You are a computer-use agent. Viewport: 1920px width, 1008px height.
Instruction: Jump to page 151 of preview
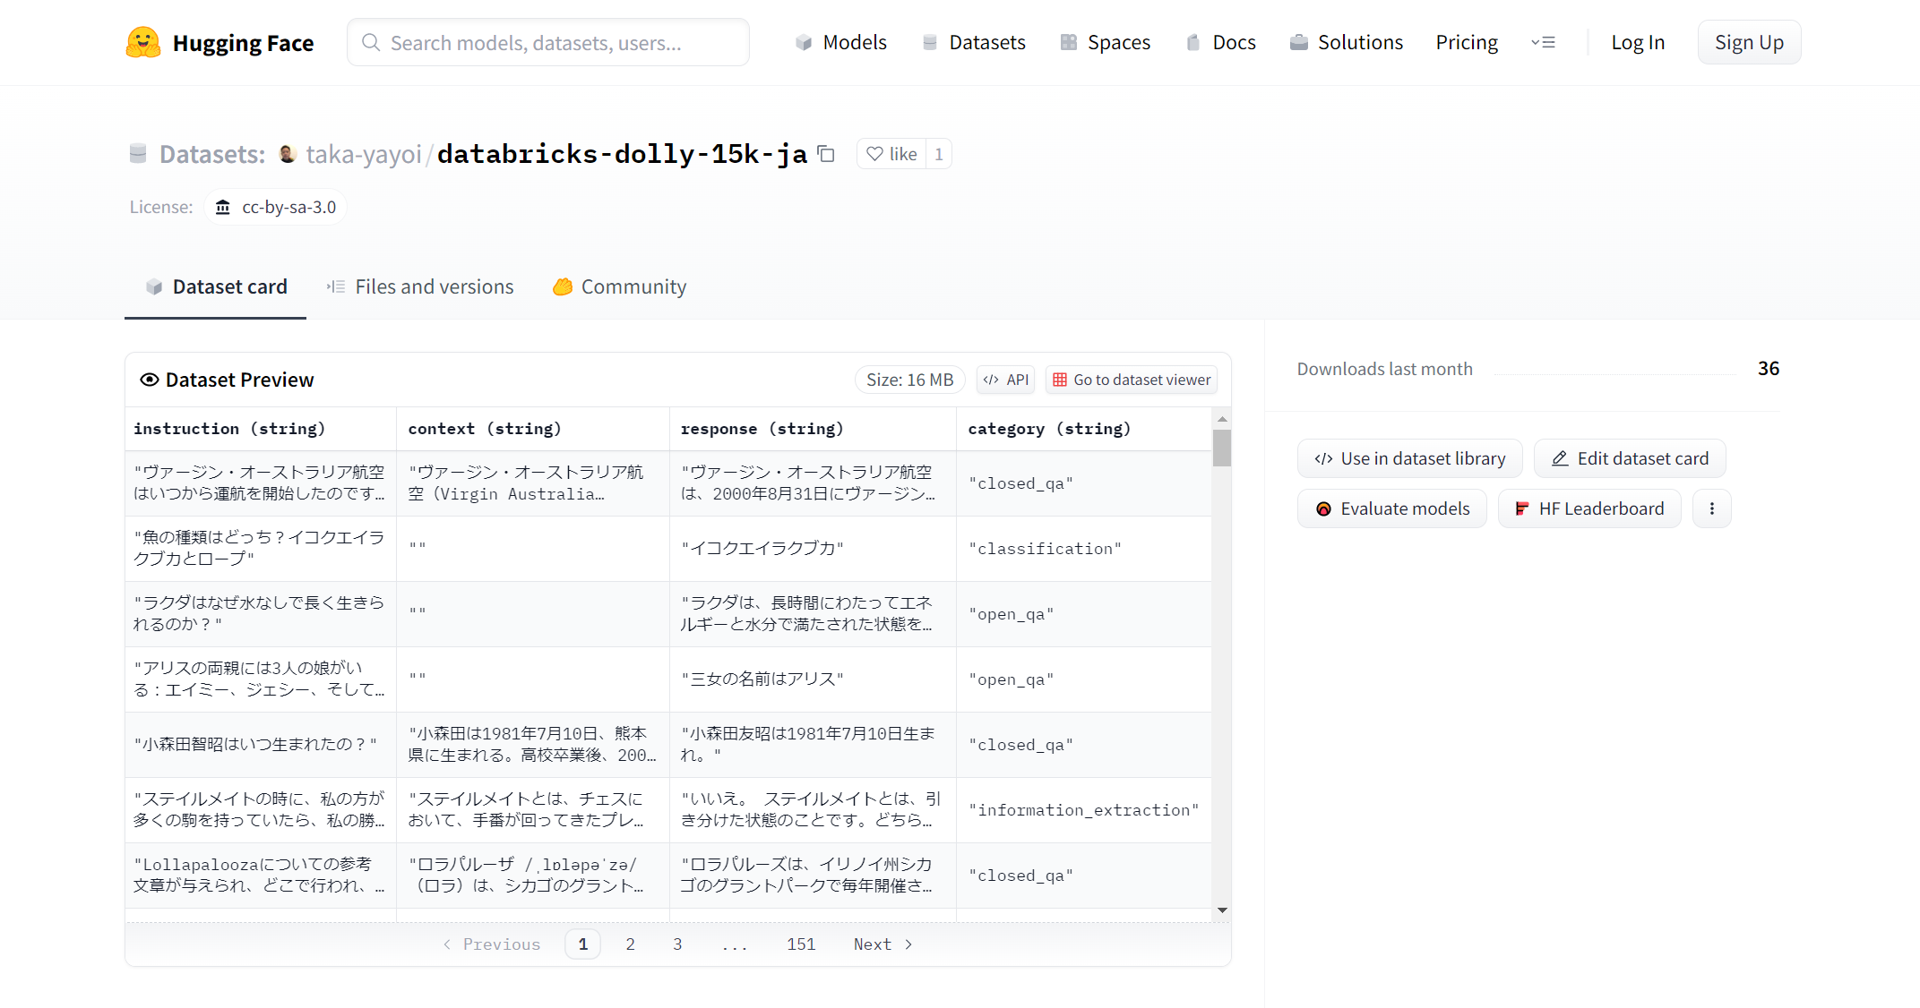pyautogui.click(x=801, y=944)
